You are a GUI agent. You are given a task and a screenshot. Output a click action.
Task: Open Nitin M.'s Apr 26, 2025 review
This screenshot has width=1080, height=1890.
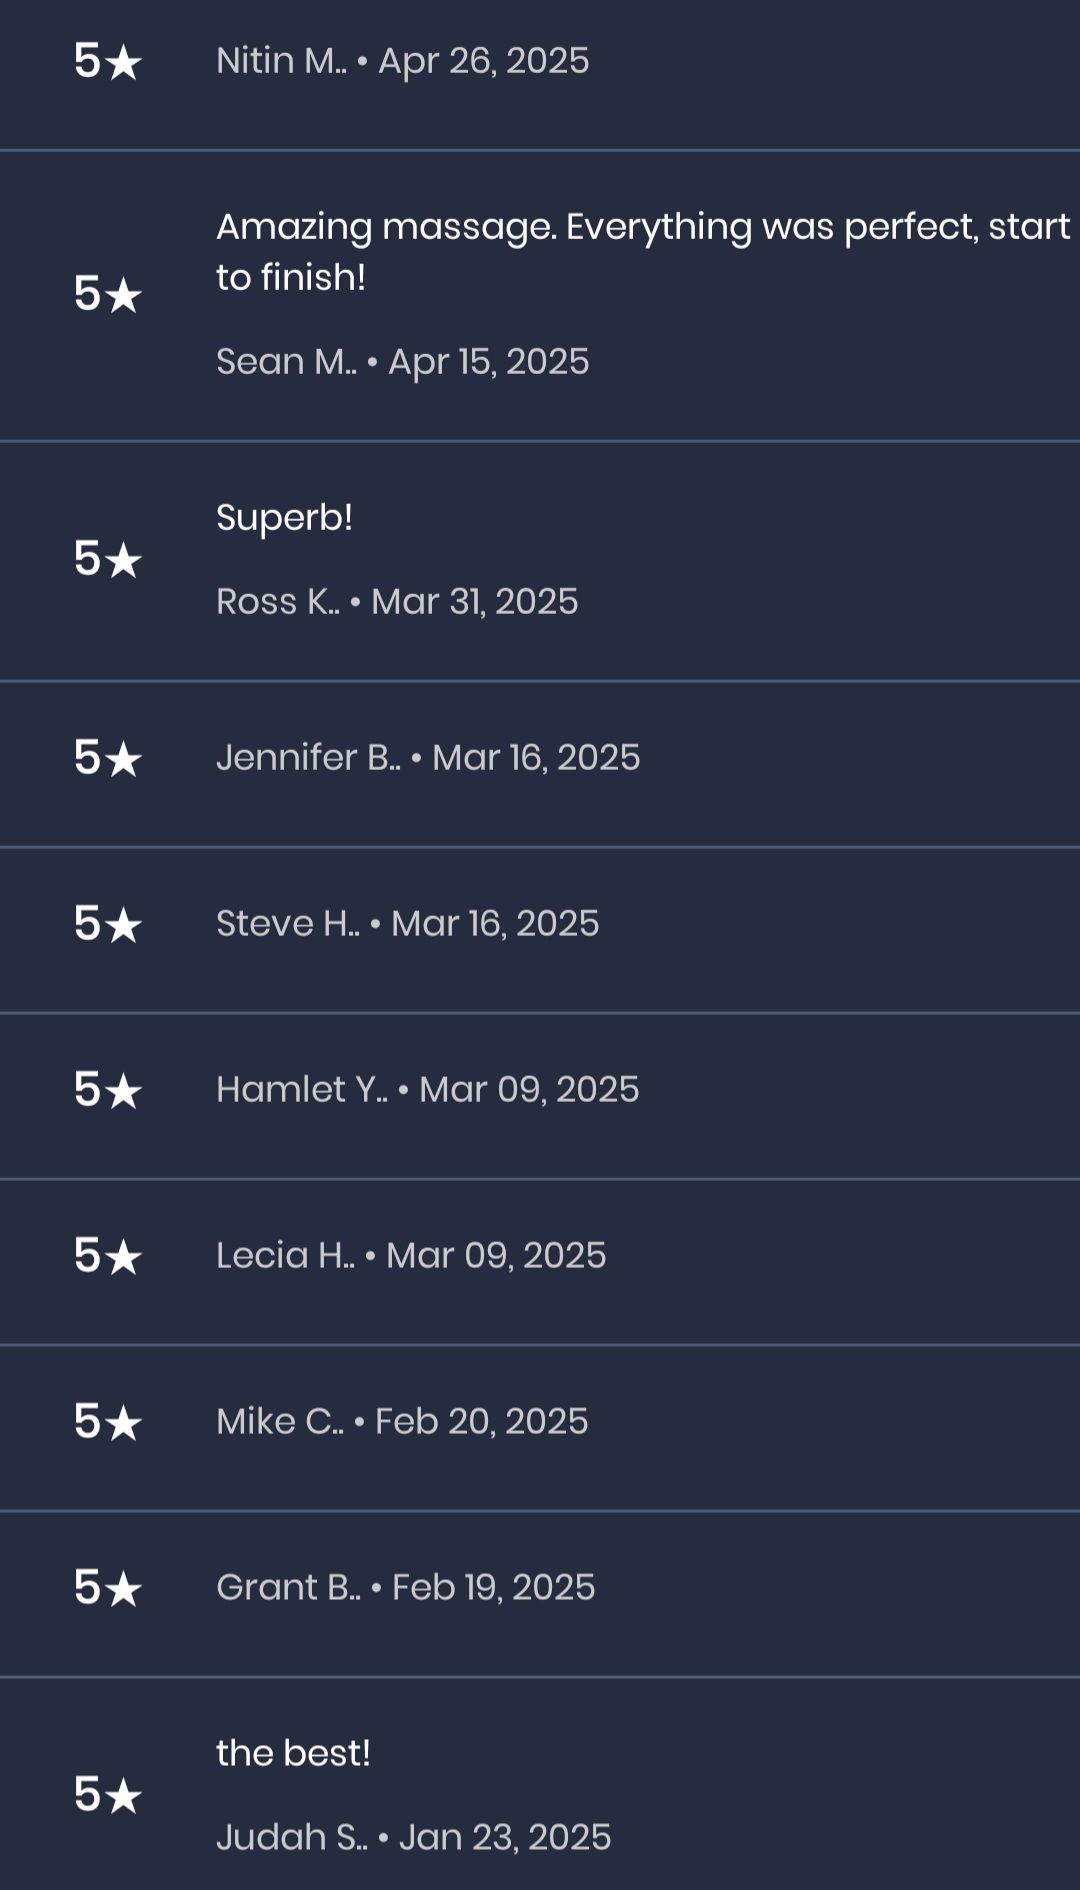pyautogui.click(x=402, y=61)
